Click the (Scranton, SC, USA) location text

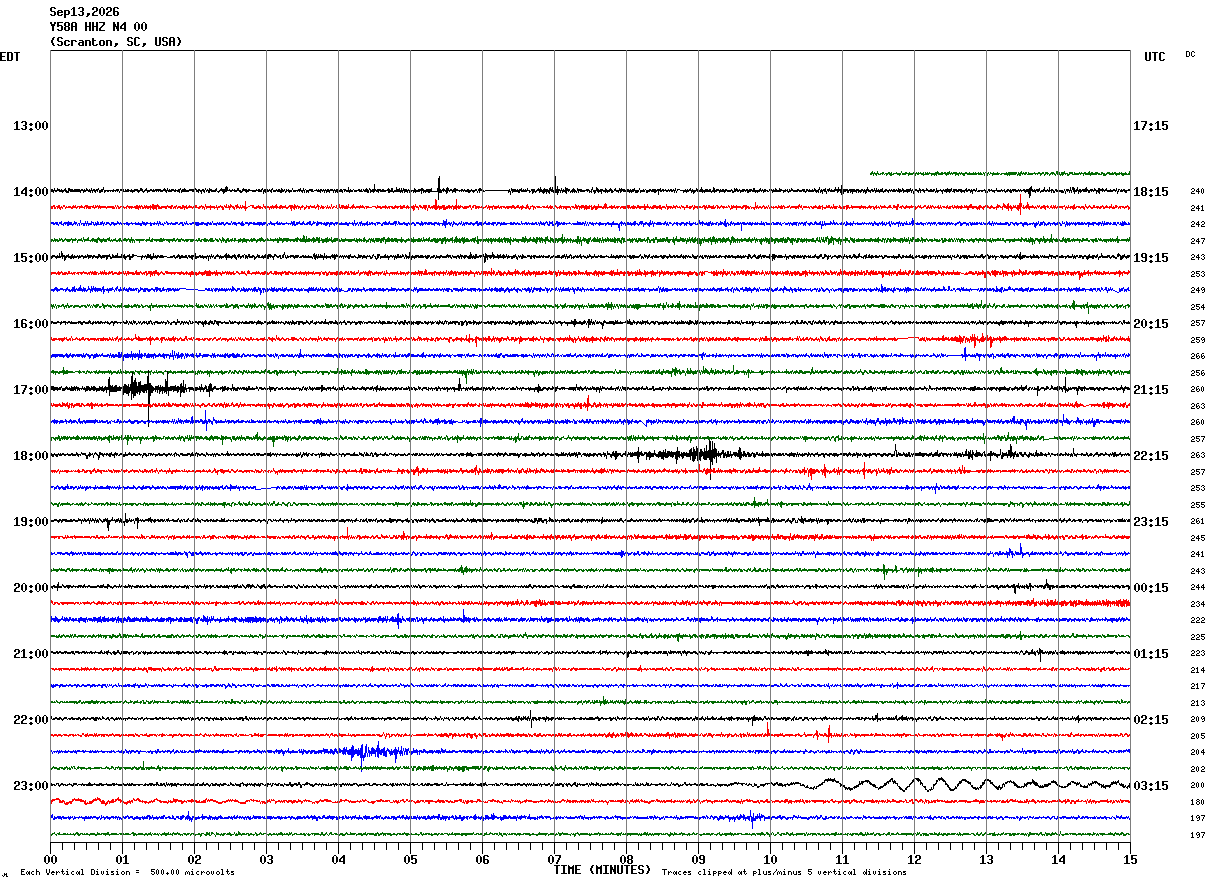(116, 42)
